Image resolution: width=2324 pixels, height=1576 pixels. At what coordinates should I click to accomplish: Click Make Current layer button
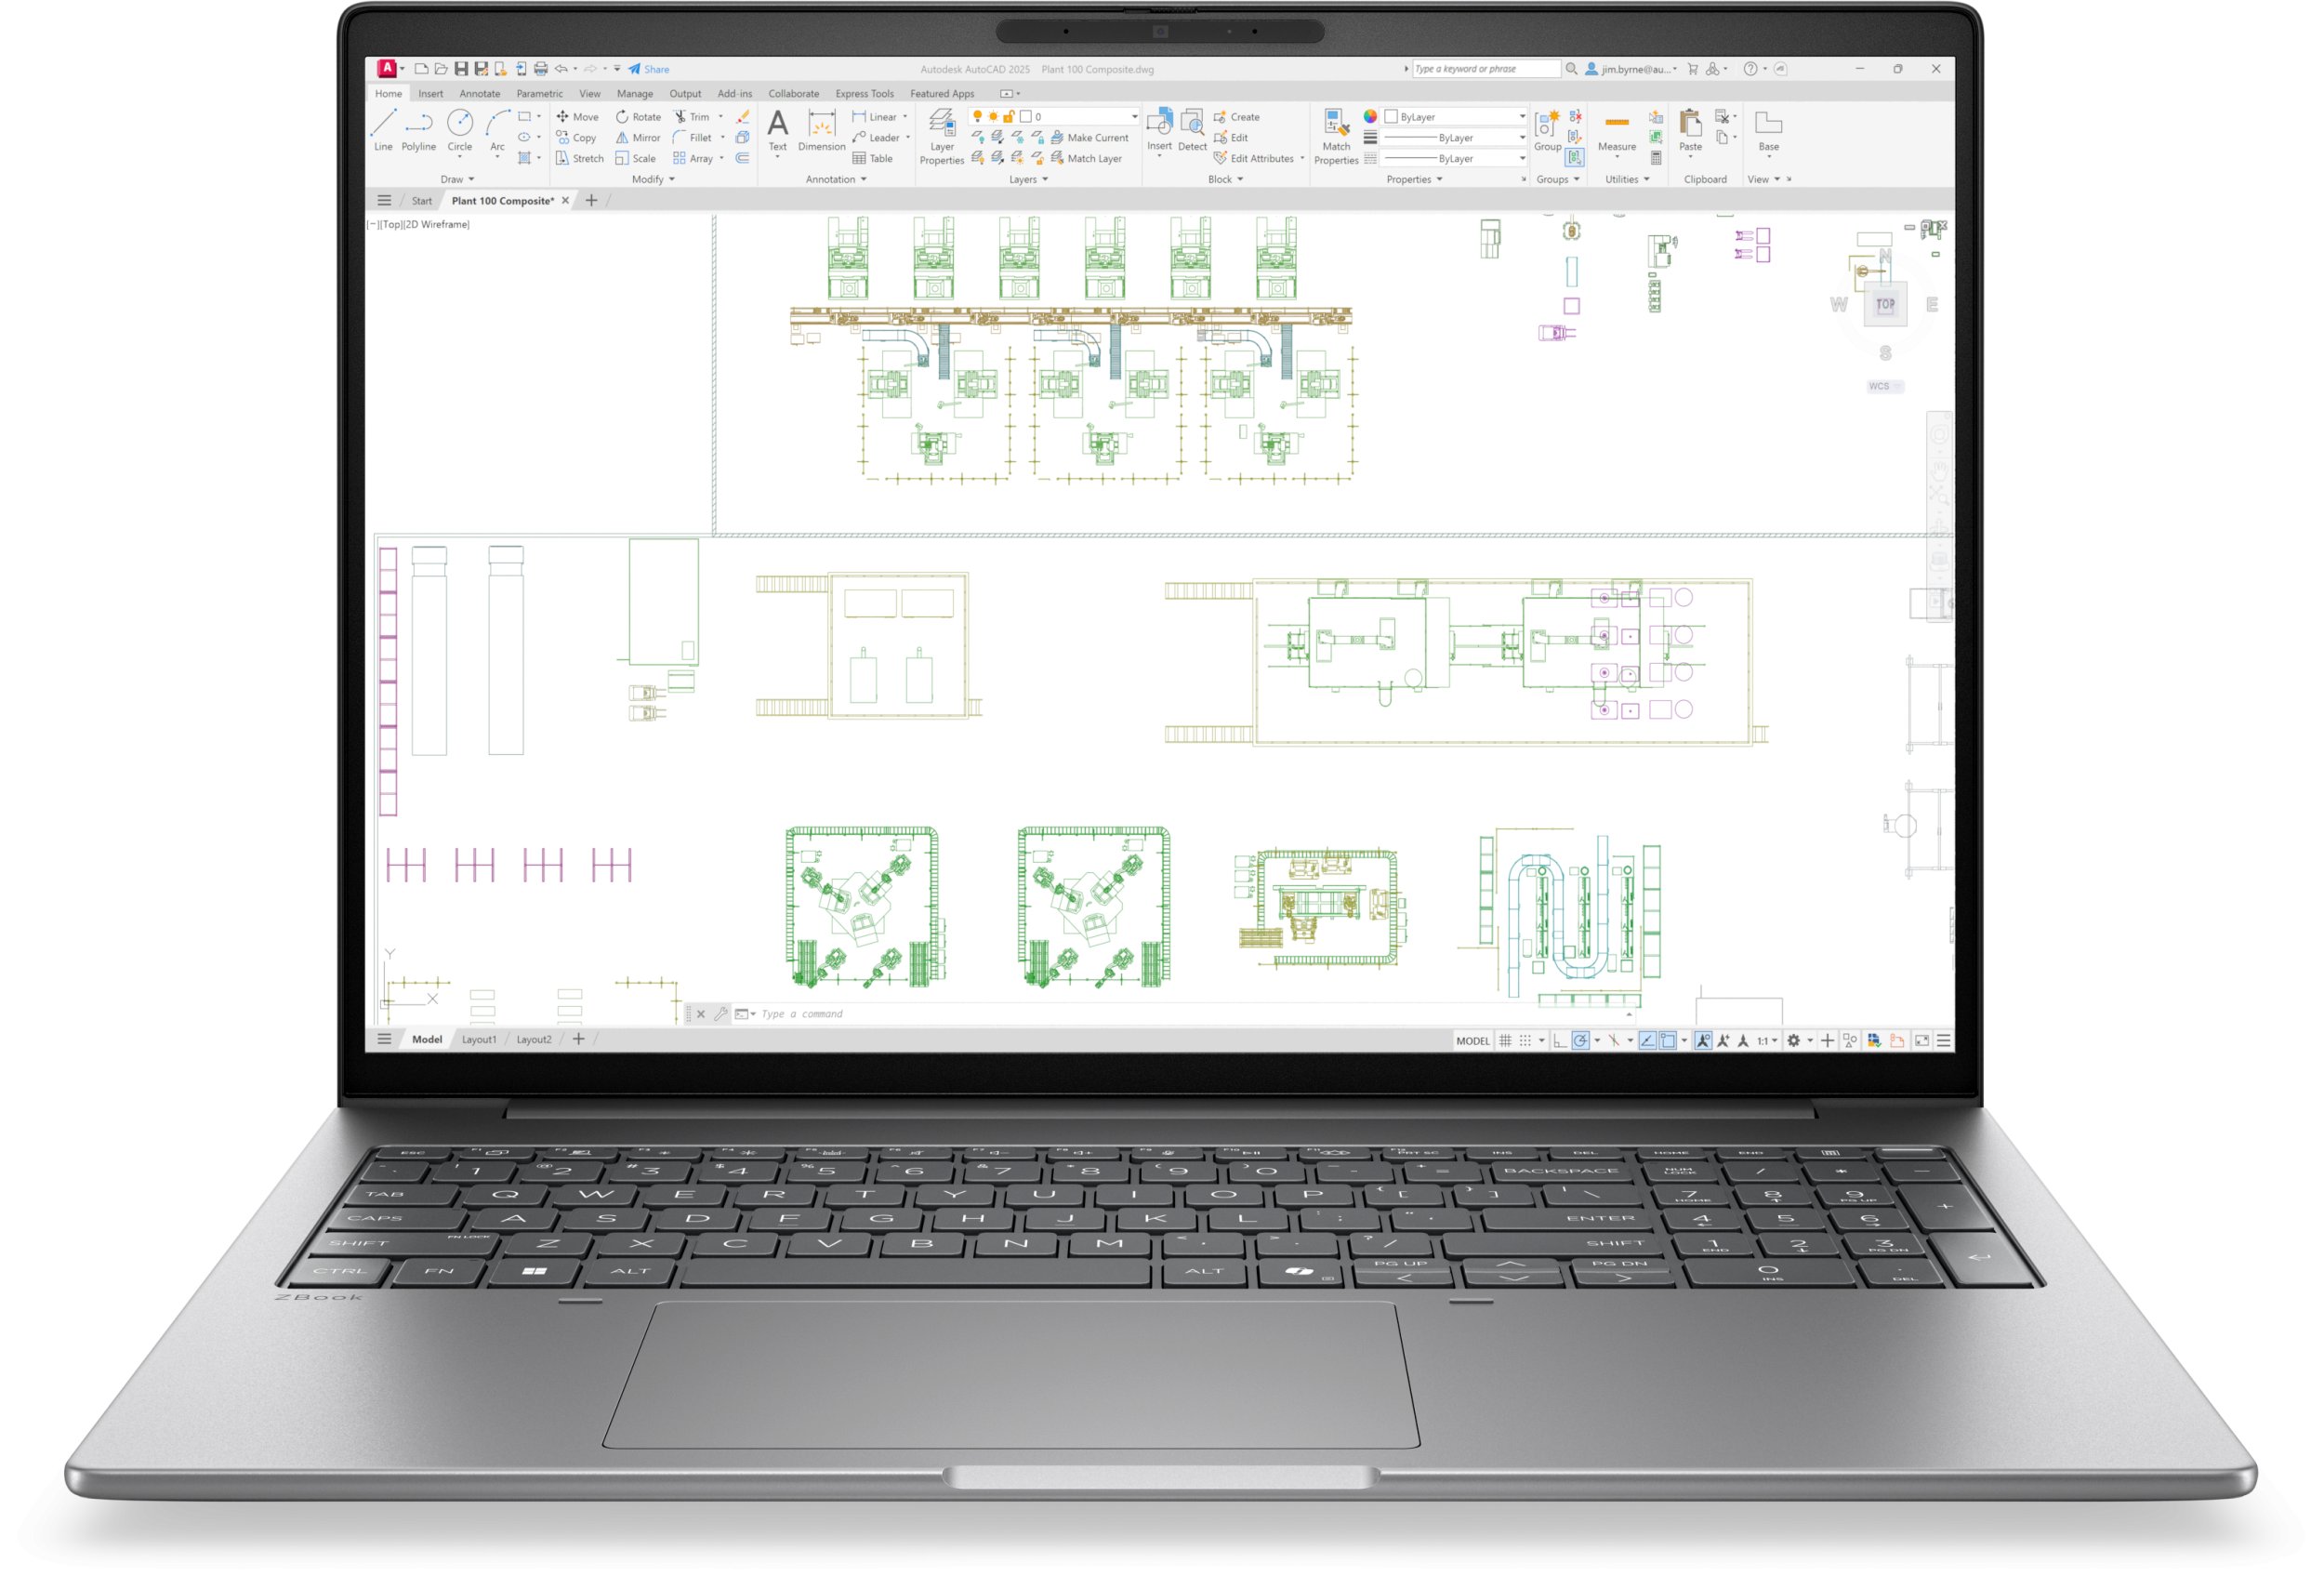1089,137
